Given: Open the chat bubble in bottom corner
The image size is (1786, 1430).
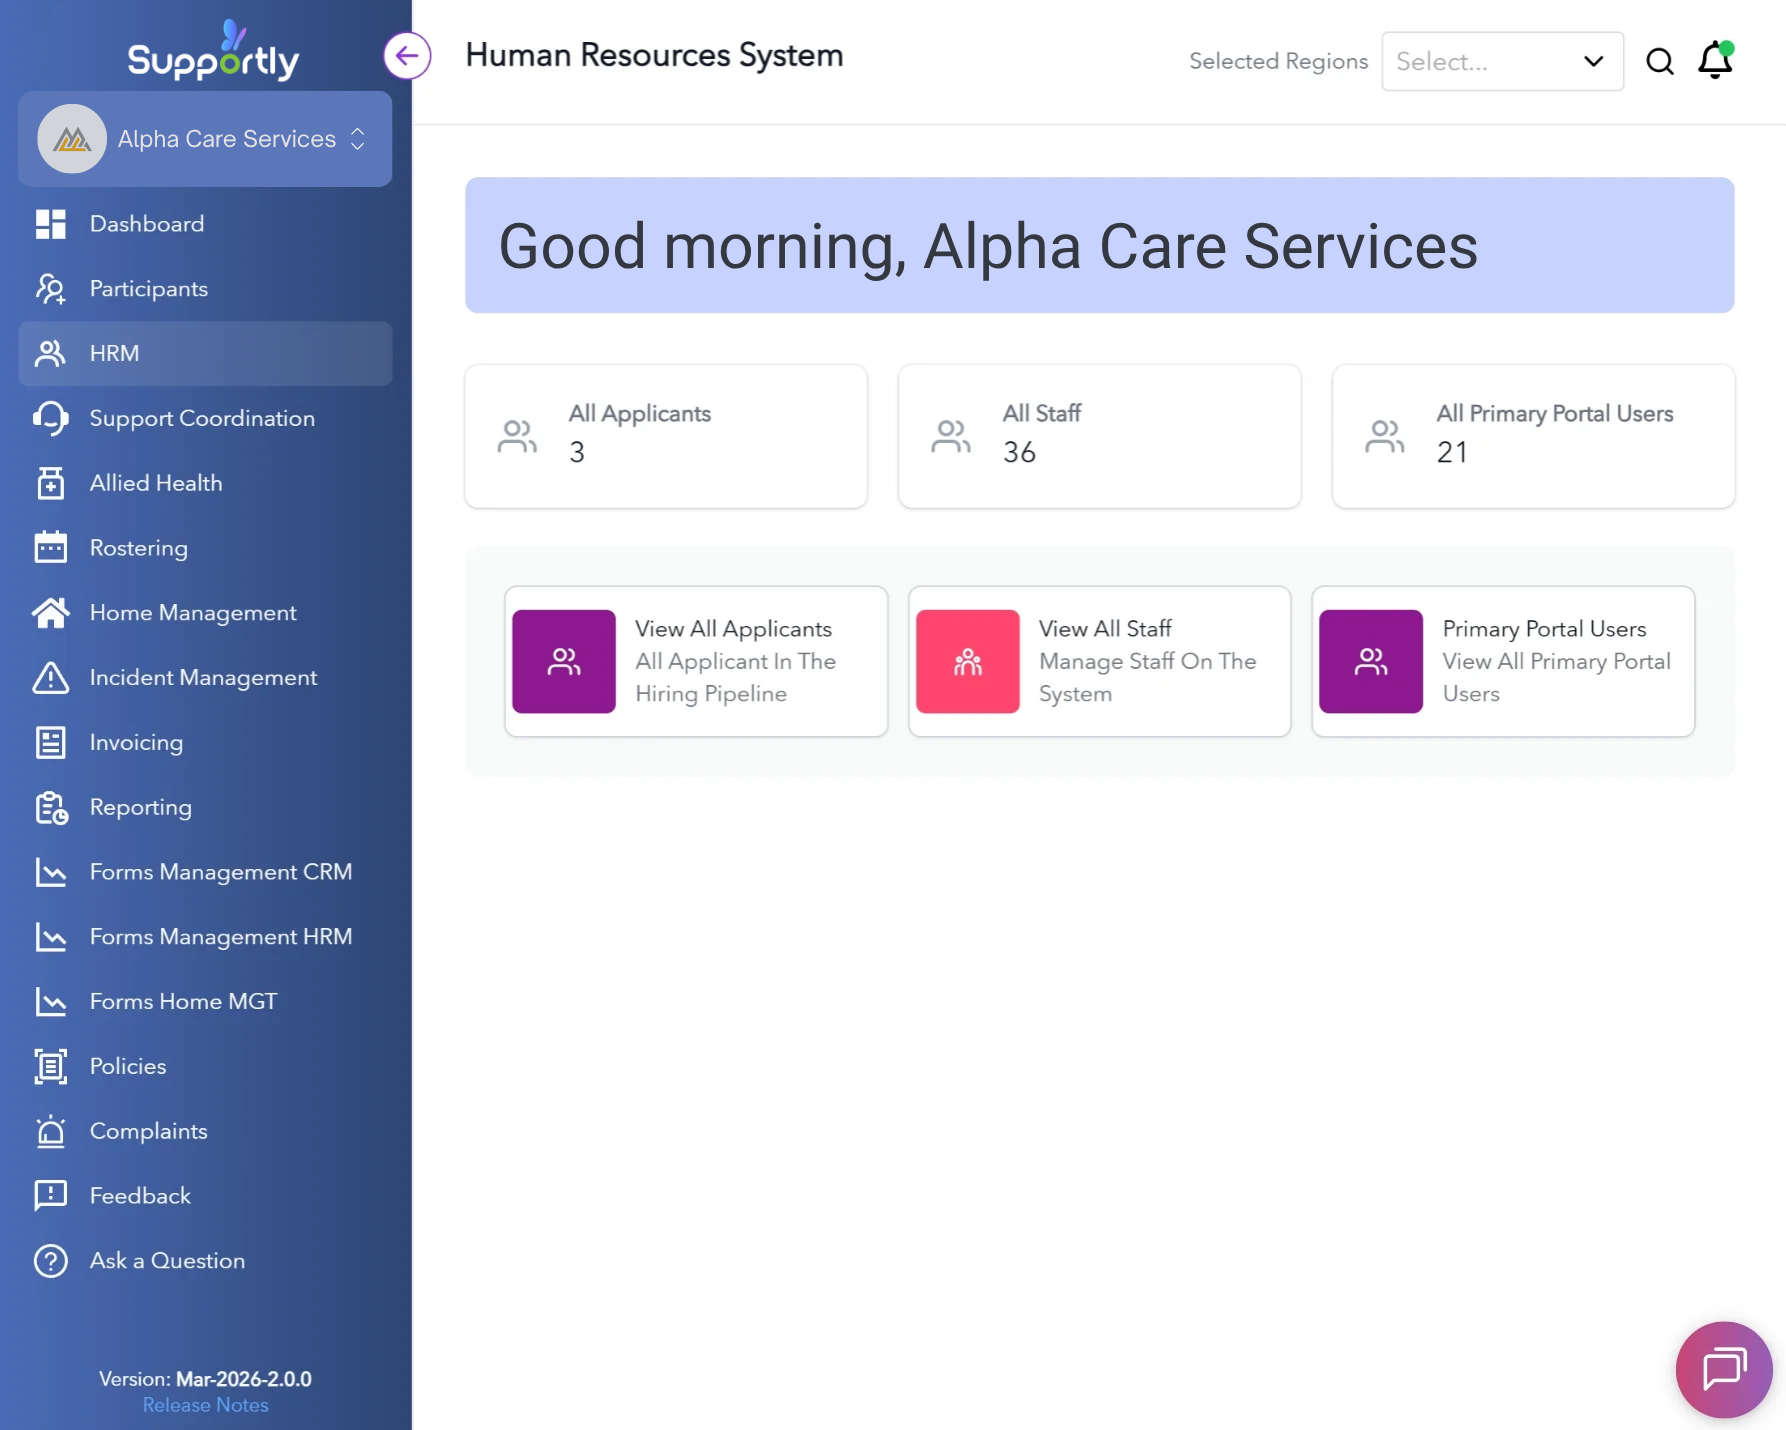Looking at the screenshot, I should (x=1723, y=1369).
